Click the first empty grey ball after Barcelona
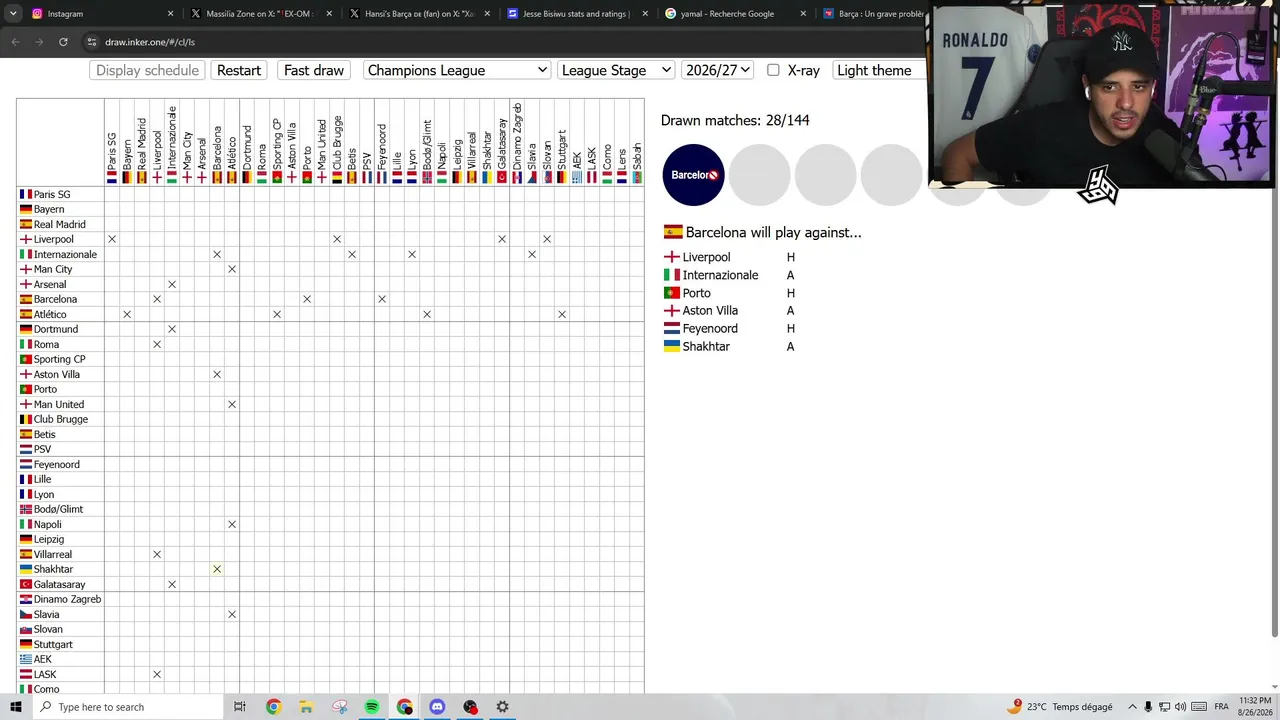 [x=759, y=175]
